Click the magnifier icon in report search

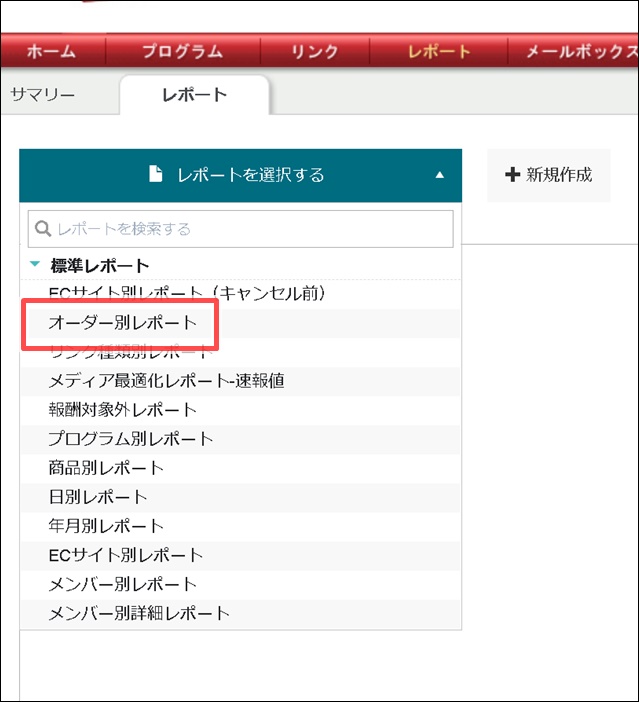[43, 229]
